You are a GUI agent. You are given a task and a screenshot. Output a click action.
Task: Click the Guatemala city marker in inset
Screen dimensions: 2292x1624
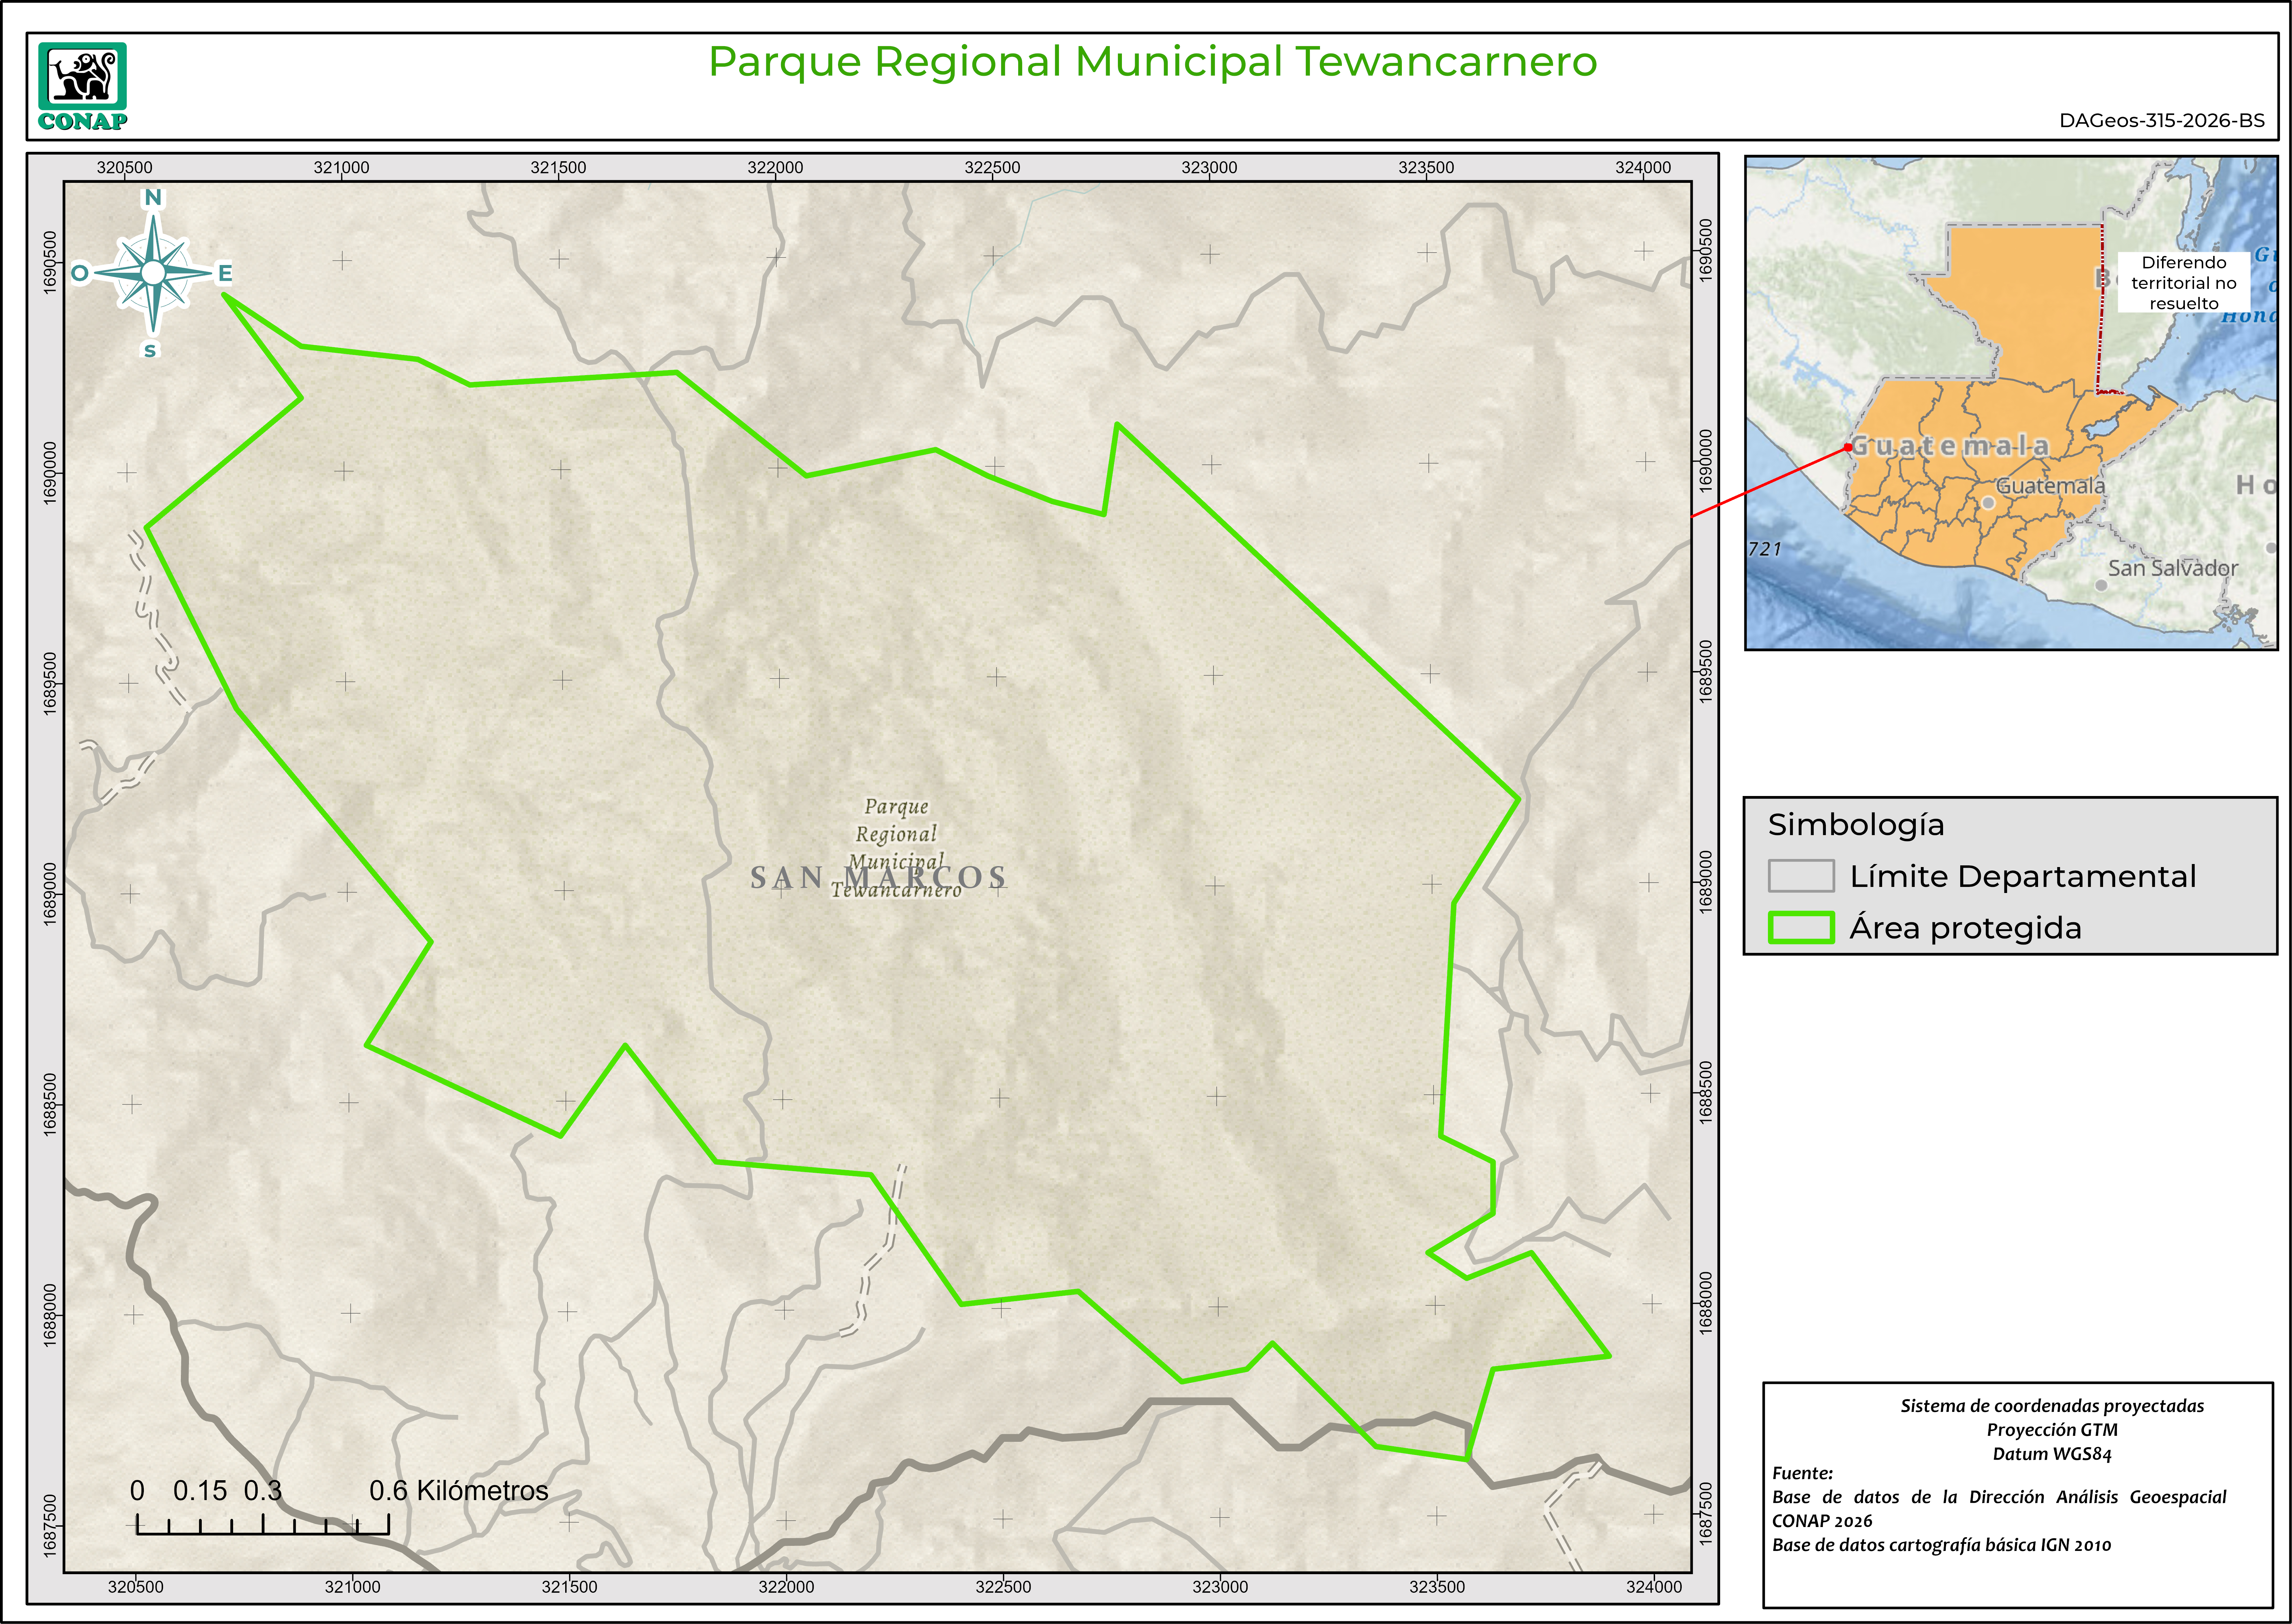pyautogui.click(x=1988, y=503)
